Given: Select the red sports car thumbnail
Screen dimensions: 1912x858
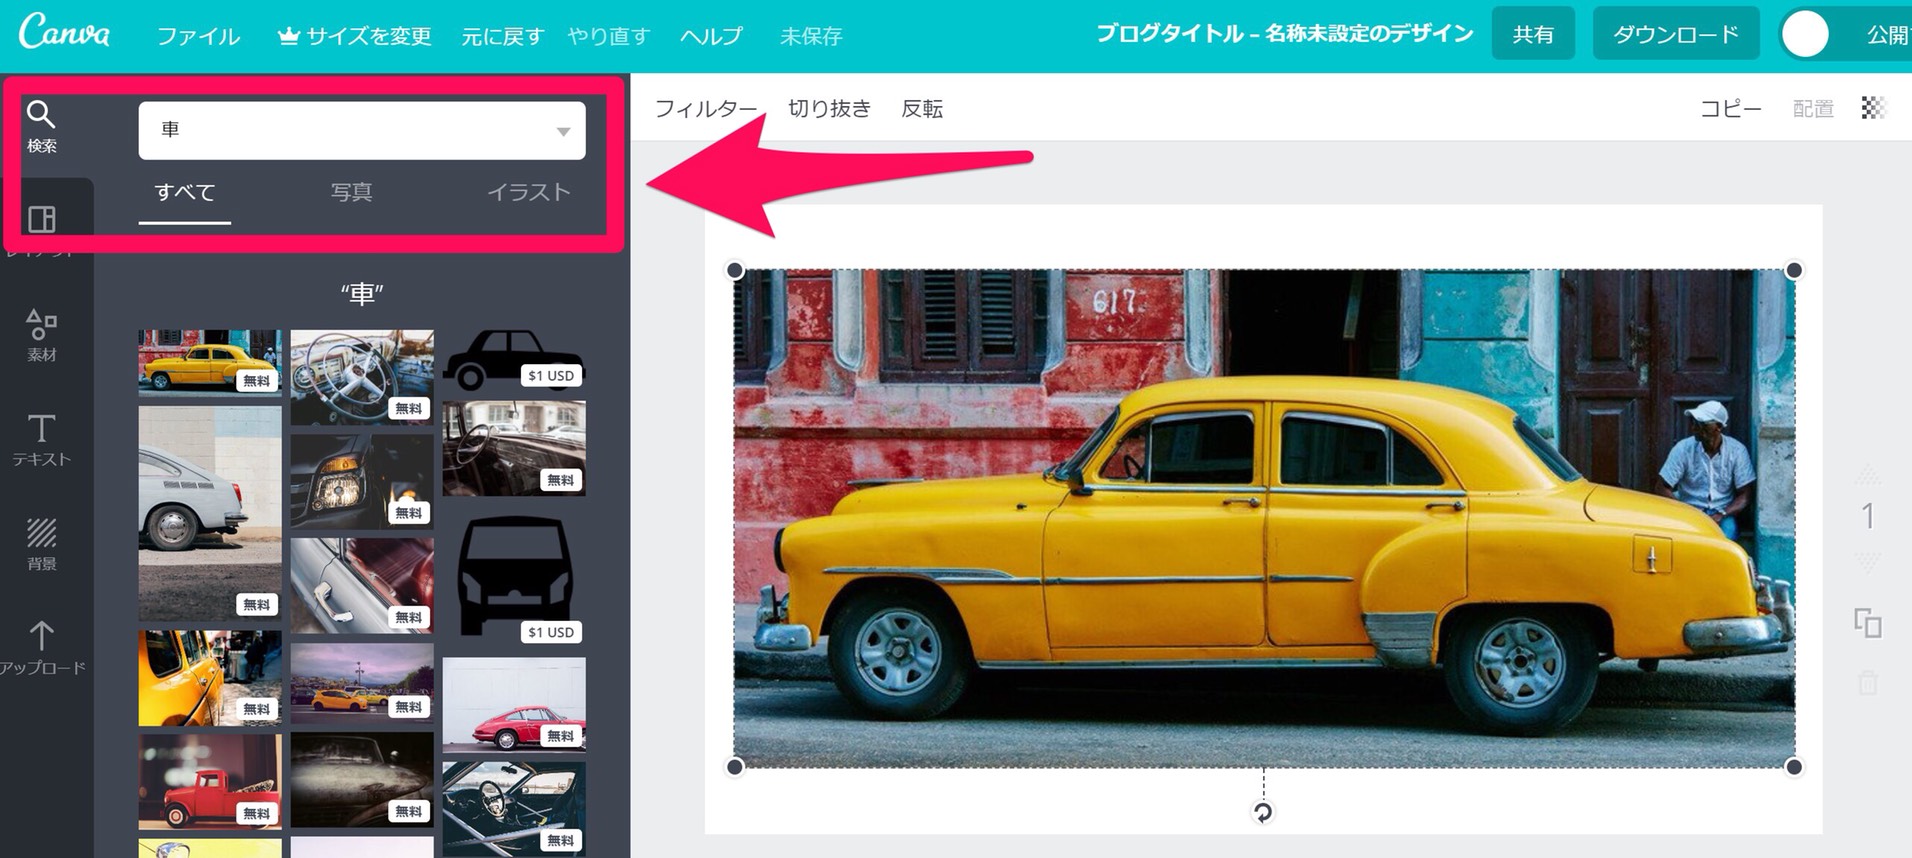Looking at the screenshot, I should [514, 704].
